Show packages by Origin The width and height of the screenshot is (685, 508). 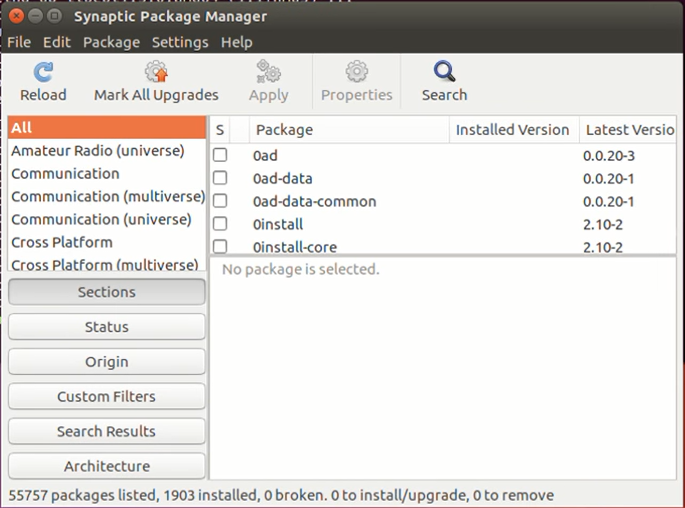coord(107,362)
